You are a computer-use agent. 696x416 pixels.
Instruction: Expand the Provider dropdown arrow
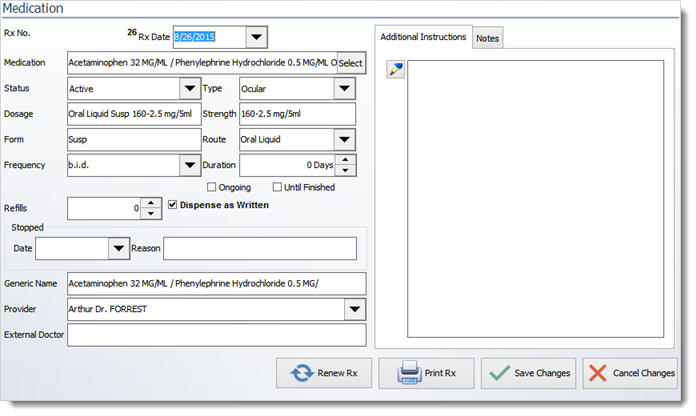click(355, 309)
